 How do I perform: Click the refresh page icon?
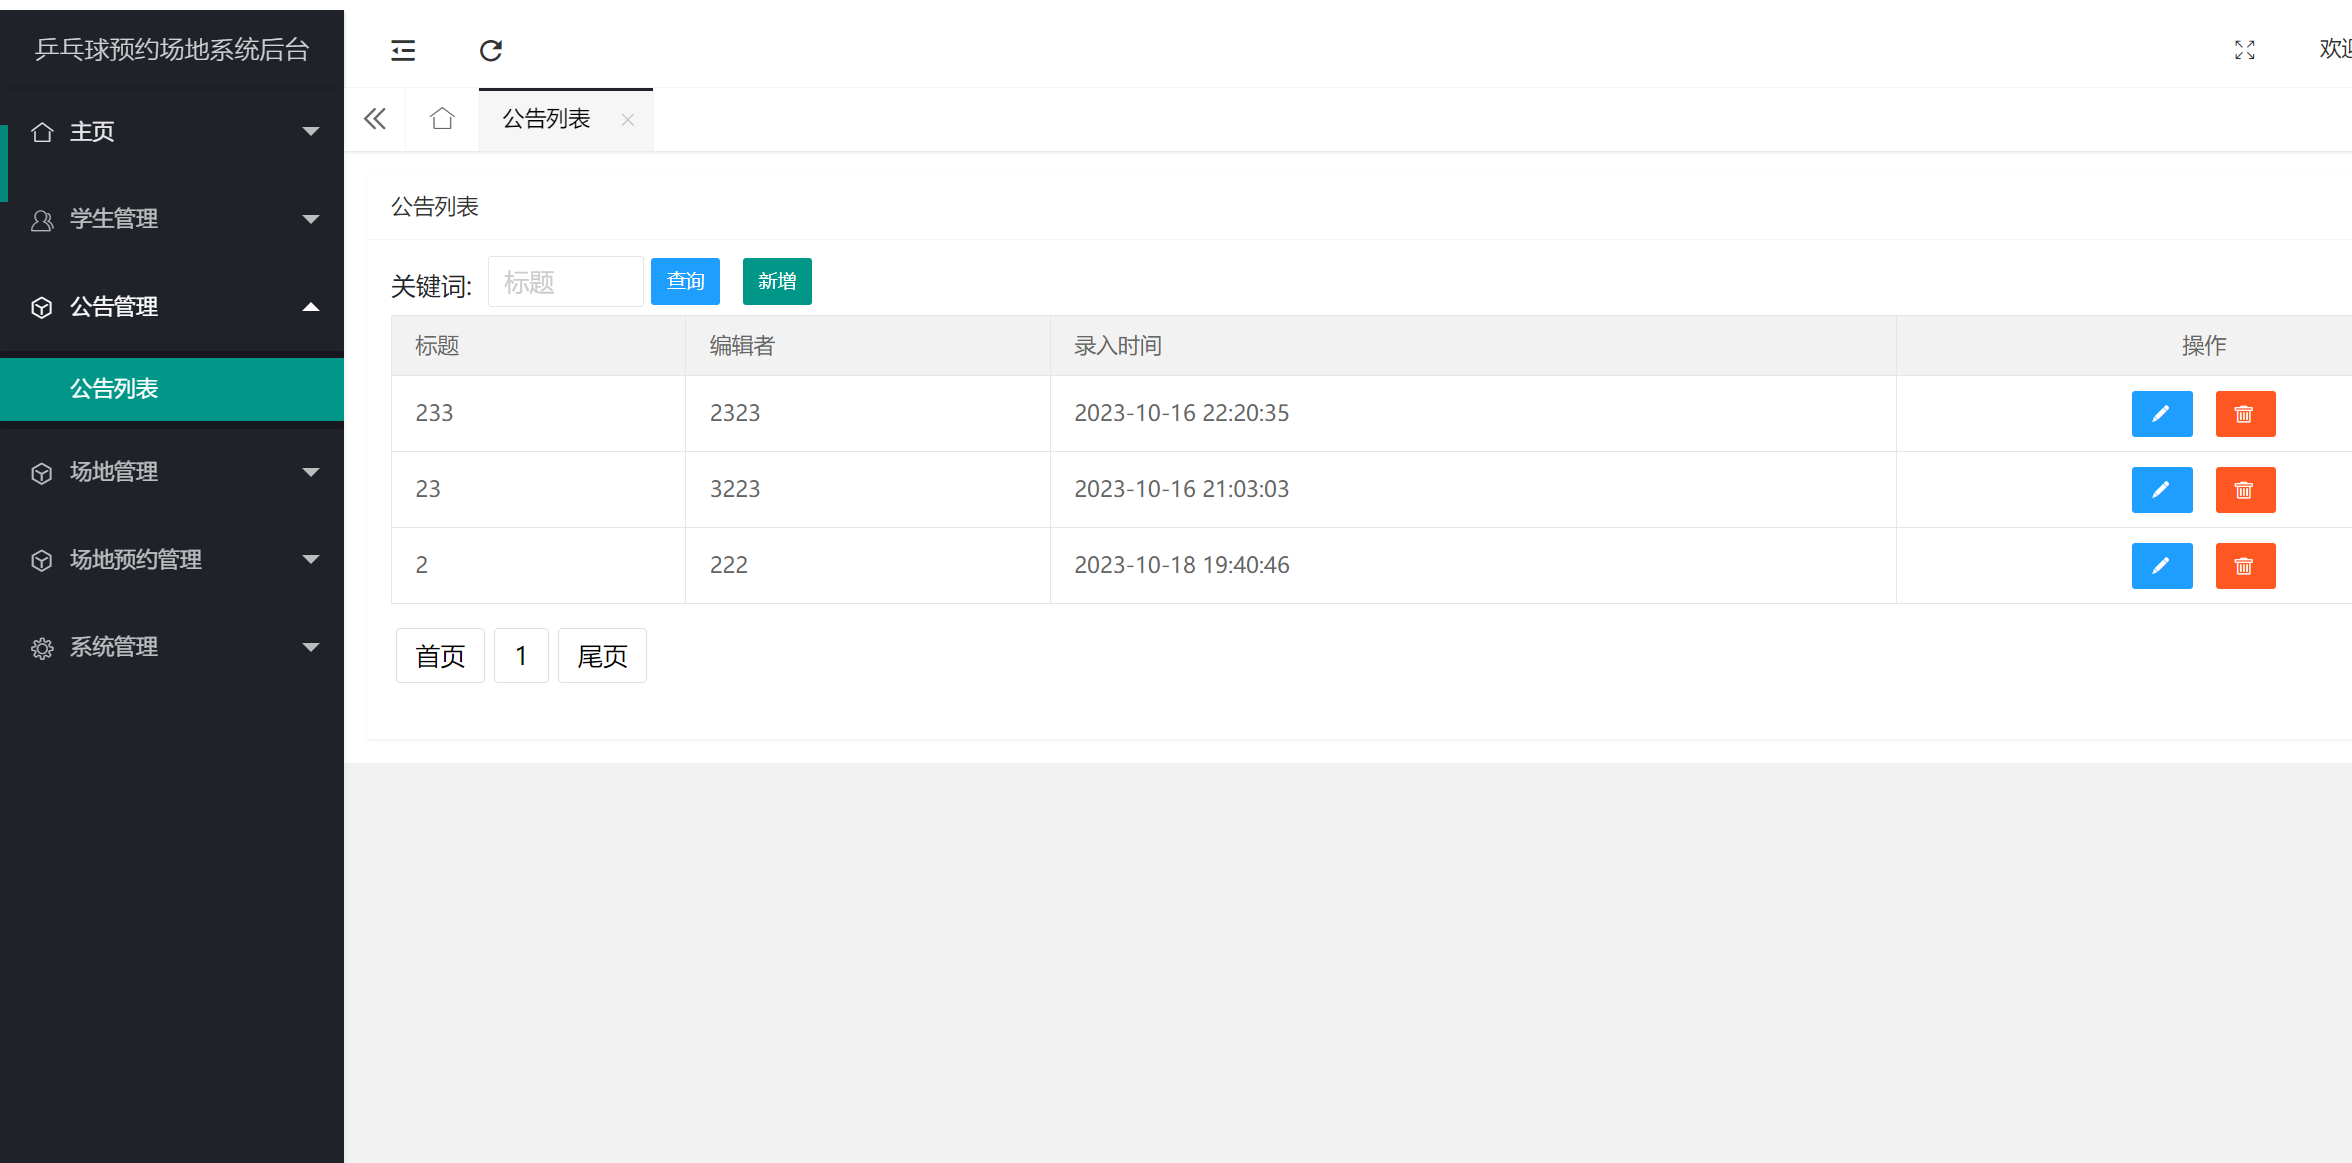point(490,50)
